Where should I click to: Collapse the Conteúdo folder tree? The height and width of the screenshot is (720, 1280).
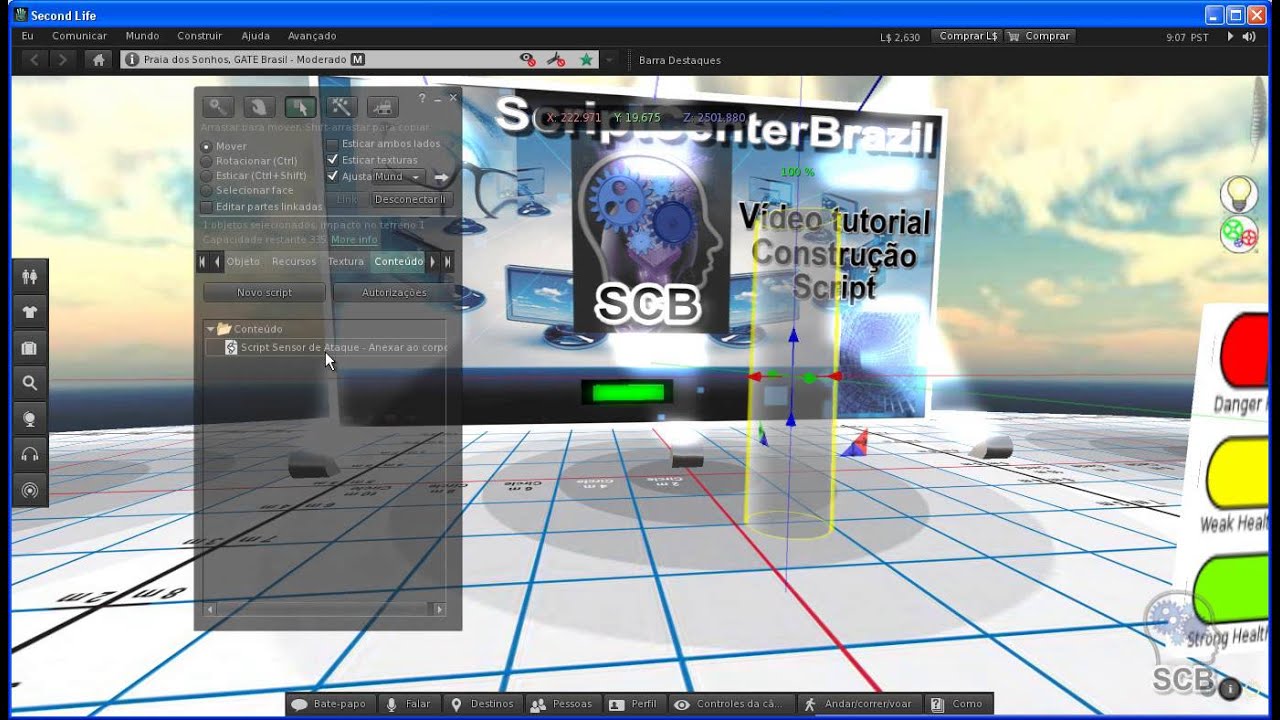click(211, 329)
